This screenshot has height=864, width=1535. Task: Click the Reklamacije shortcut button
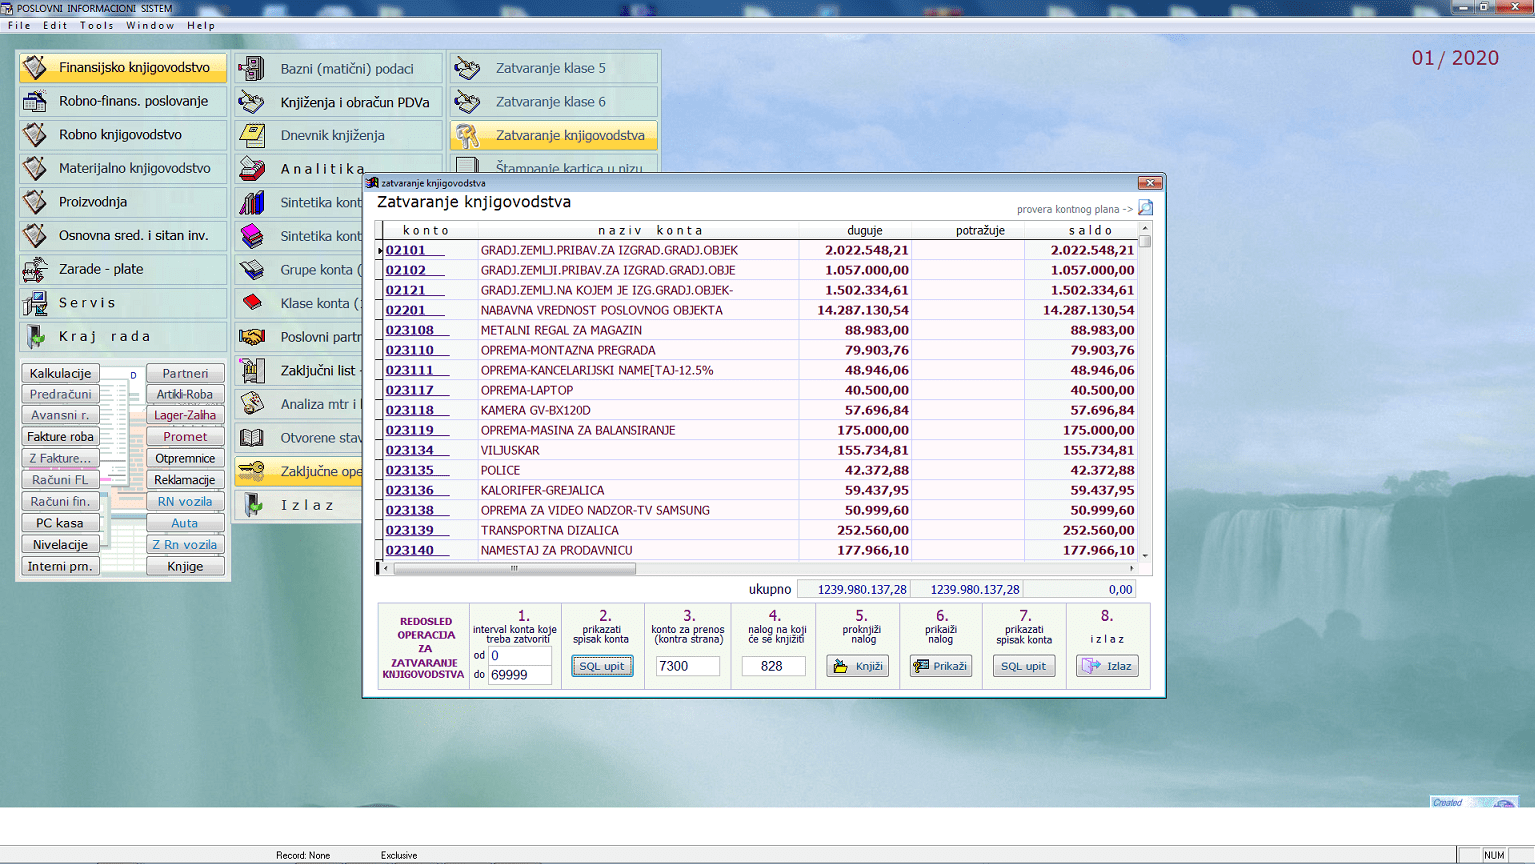(185, 480)
